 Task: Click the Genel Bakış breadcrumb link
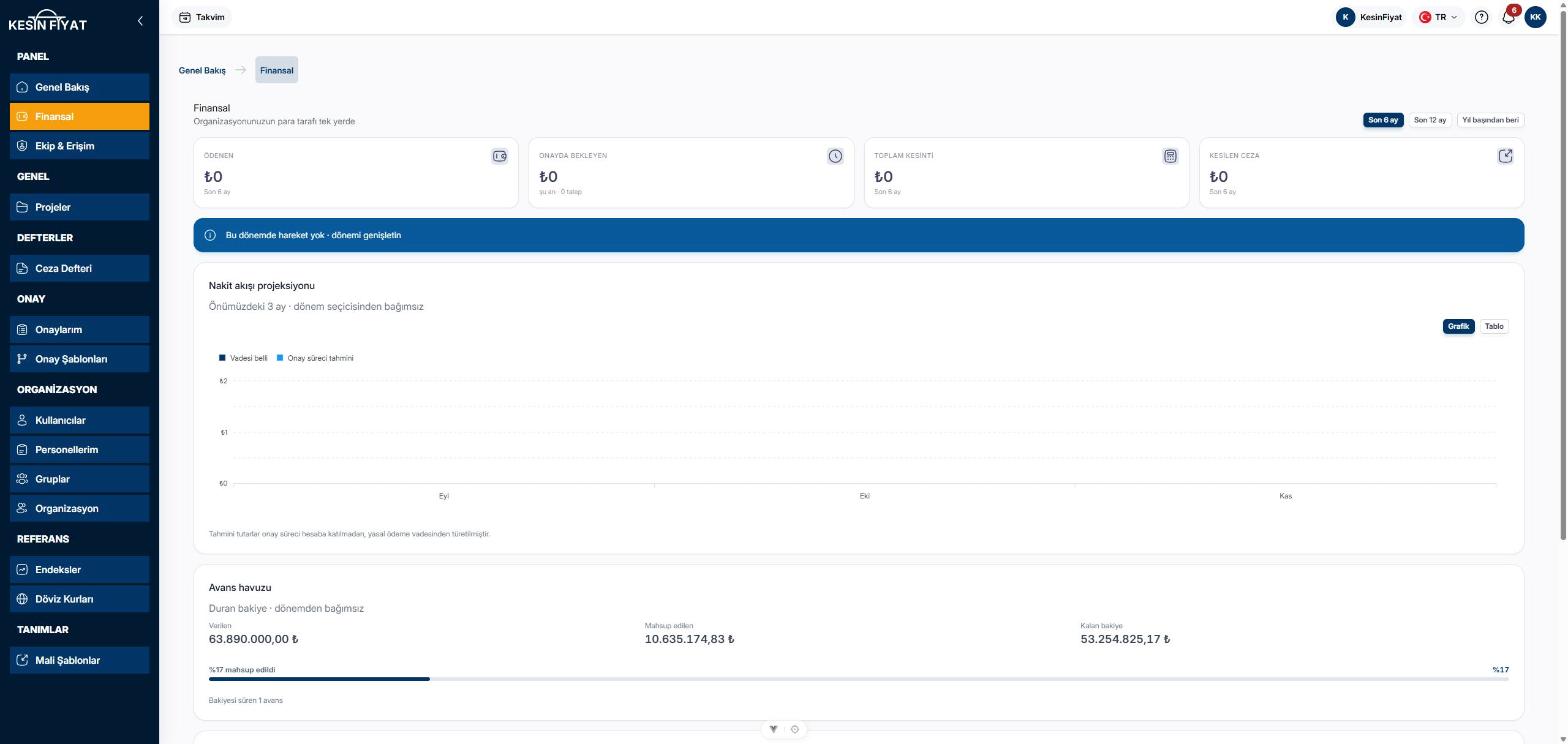pyautogui.click(x=202, y=70)
